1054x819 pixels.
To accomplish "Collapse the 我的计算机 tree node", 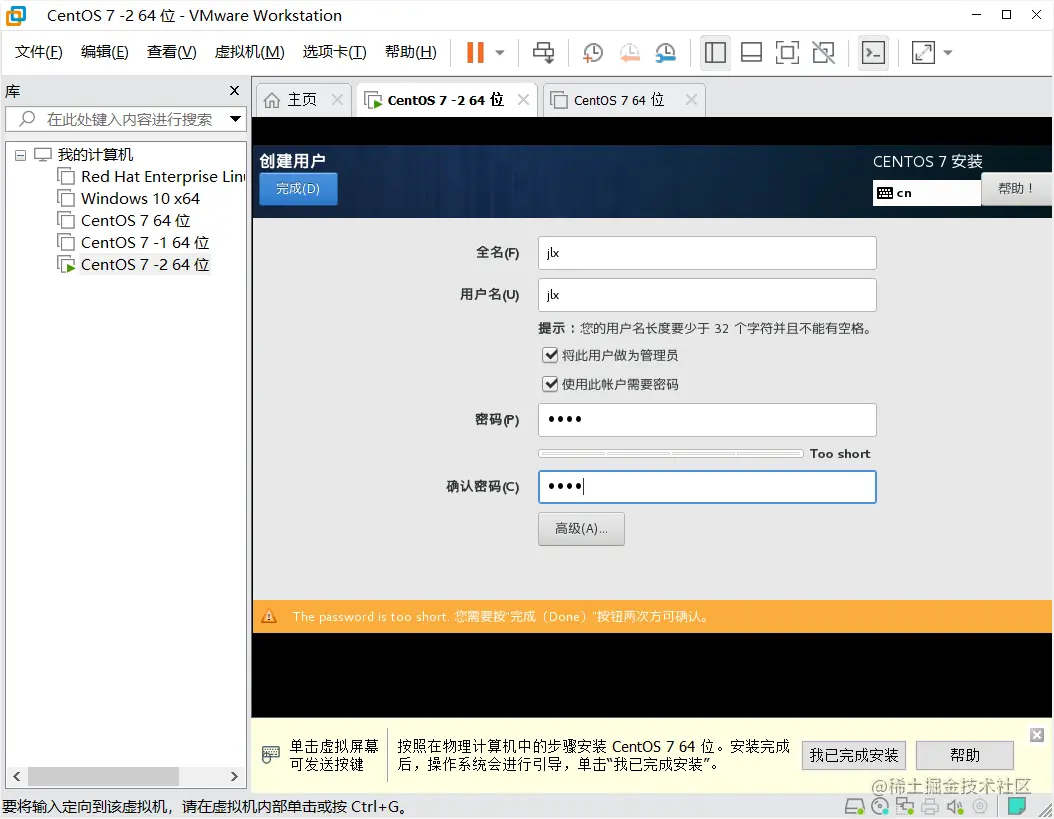I will (x=20, y=155).
